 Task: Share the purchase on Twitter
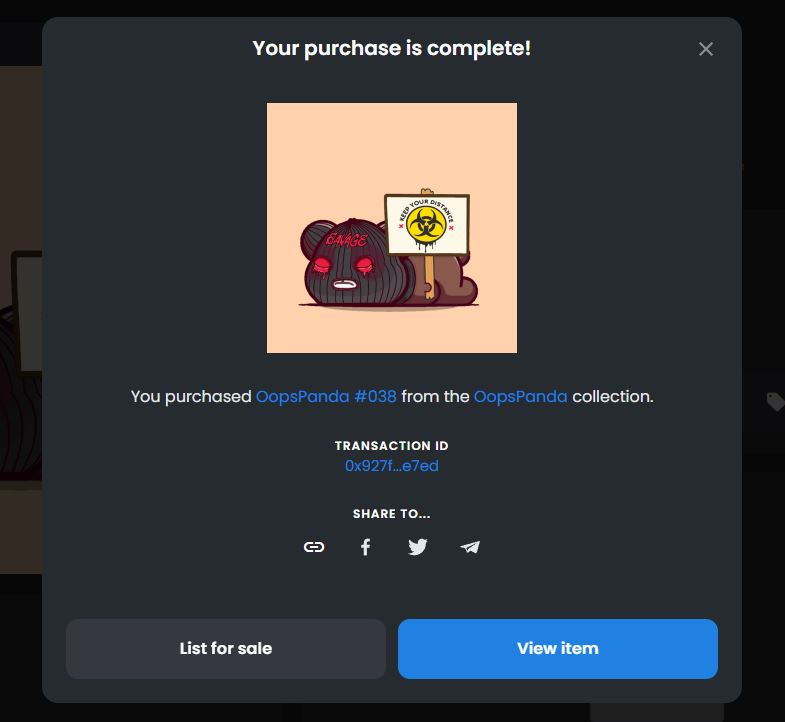click(x=418, y=547)
